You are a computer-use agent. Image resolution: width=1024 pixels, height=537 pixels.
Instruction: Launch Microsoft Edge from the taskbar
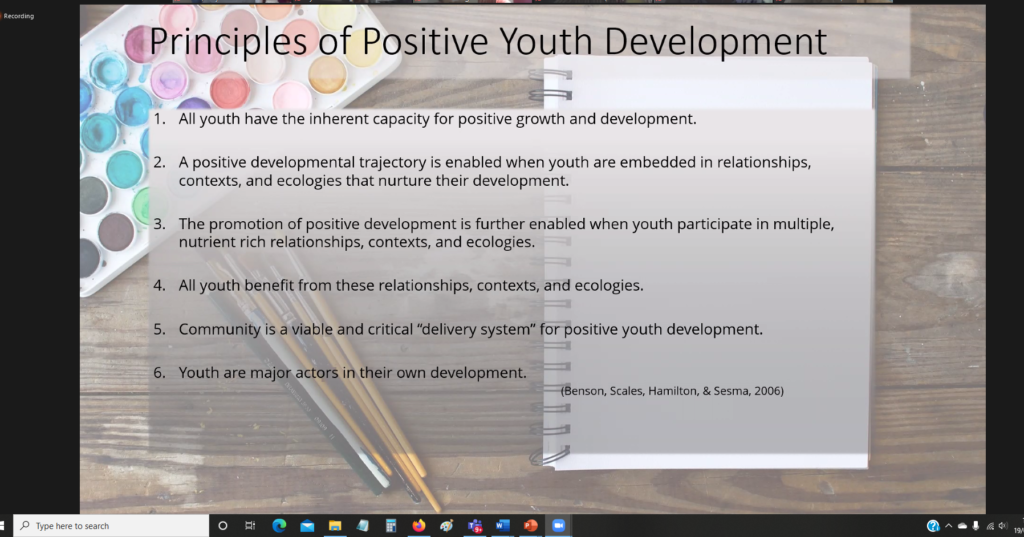[x=279, y=525]
